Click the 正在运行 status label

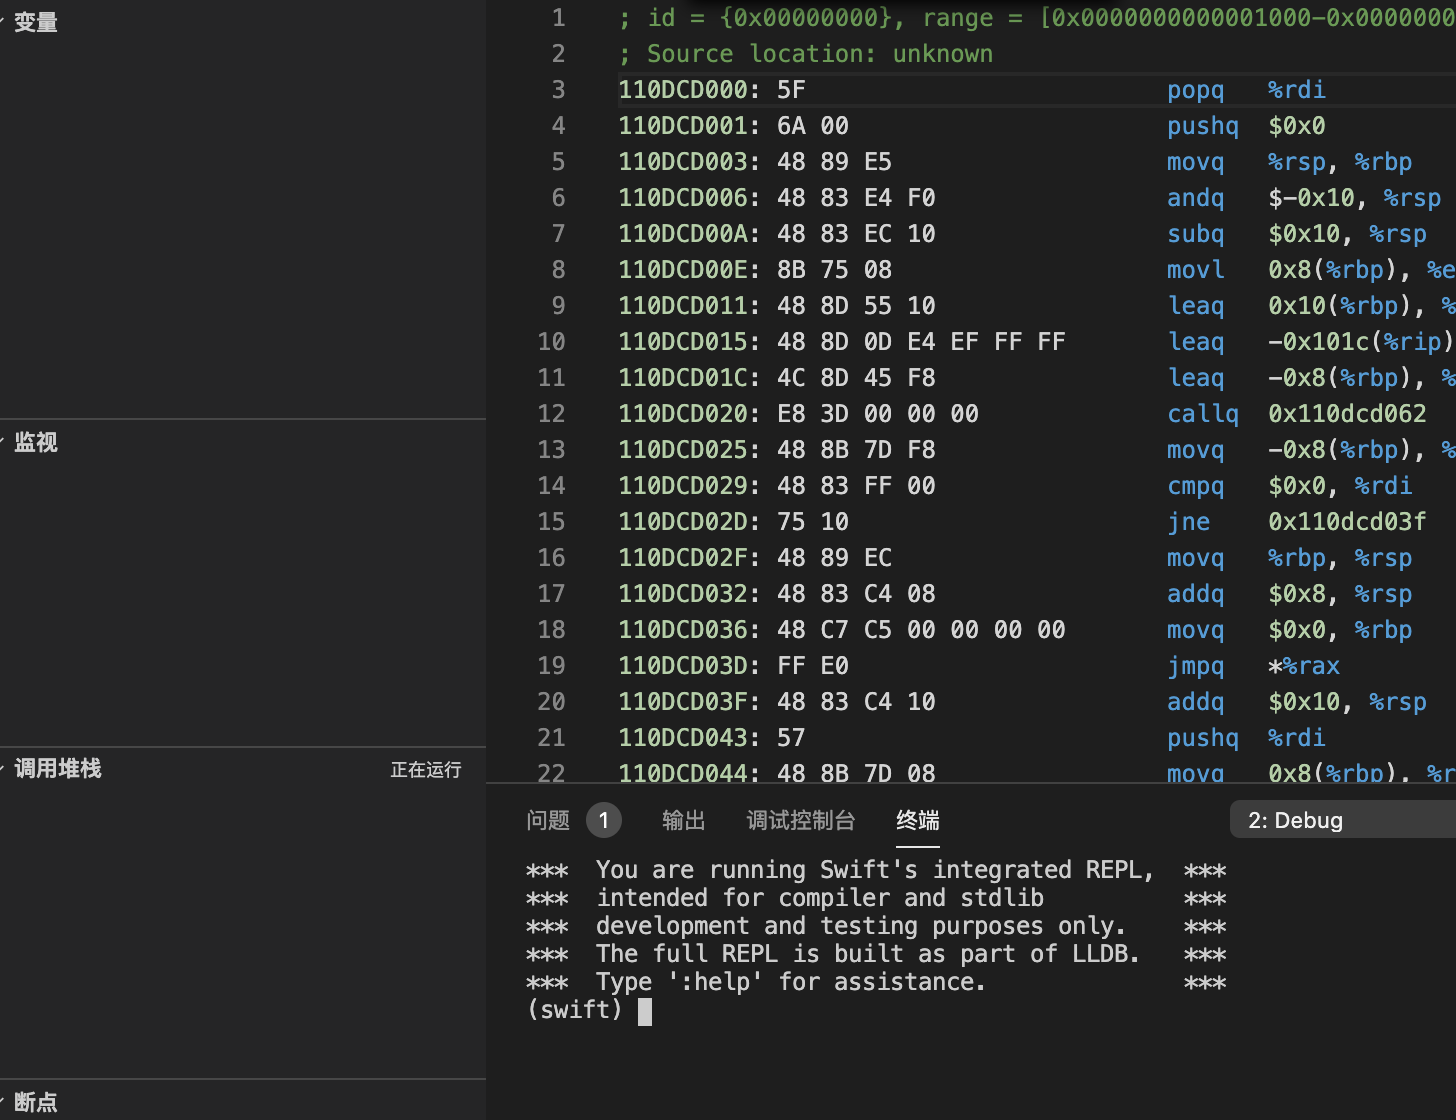(x=426, y=769)
